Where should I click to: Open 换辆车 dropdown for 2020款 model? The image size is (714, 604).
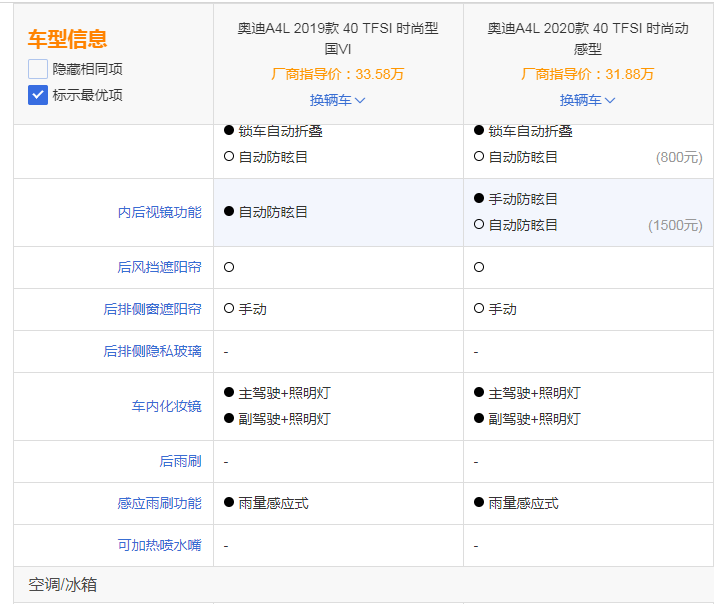point(587,100)
